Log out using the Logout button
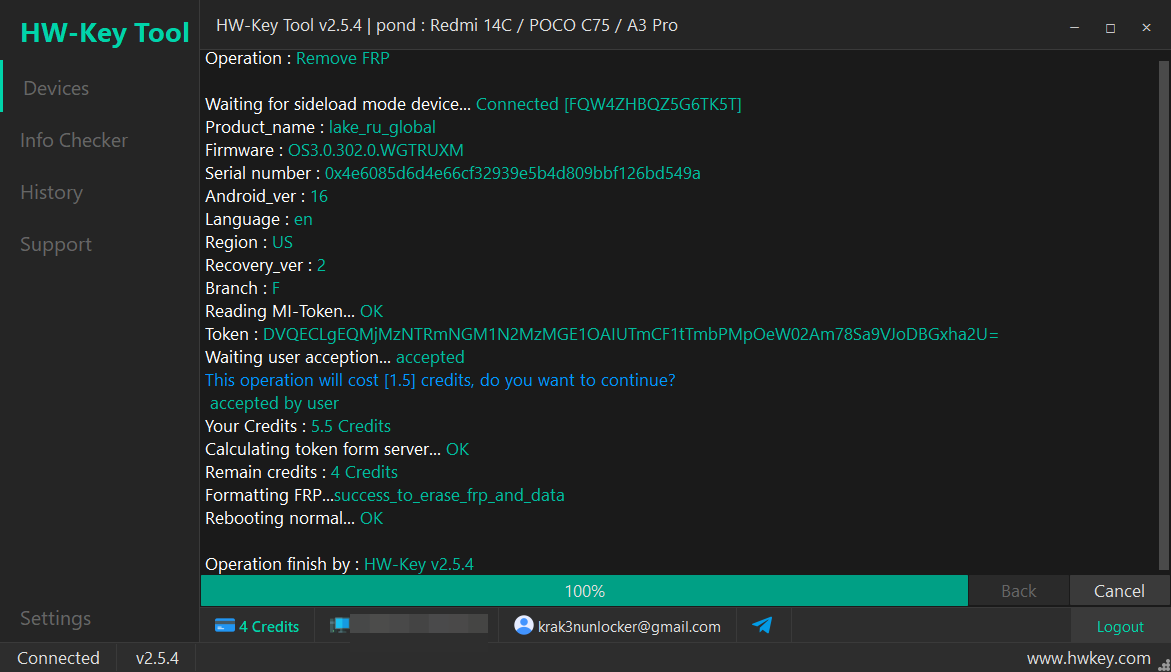1171x672 pixels. point(1120,626)
